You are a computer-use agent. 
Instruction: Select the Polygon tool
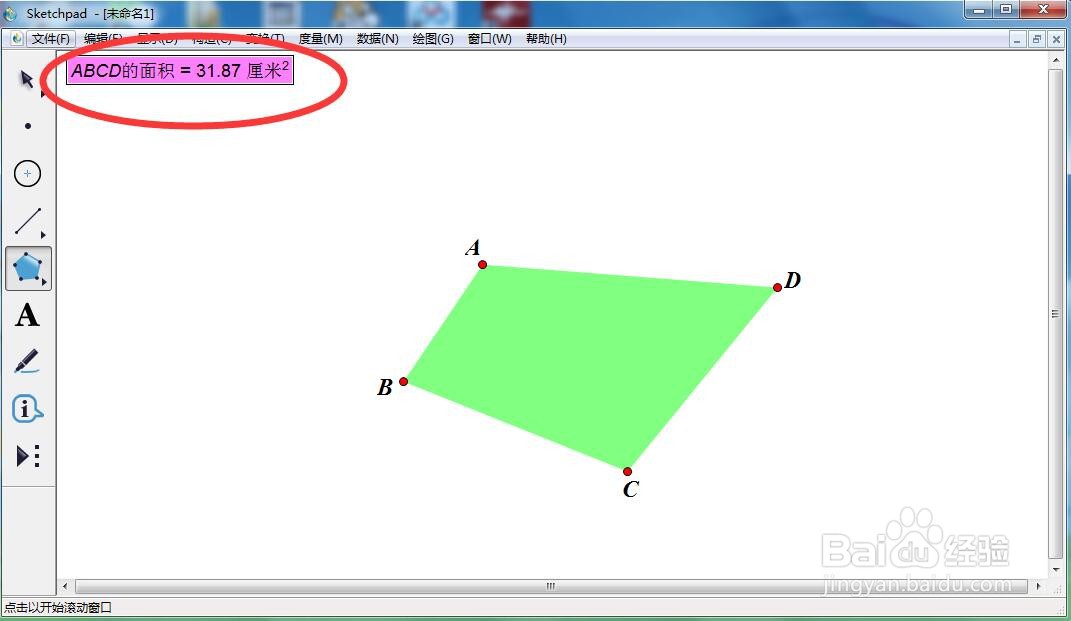pyautogui.click(x=27, y=268)
